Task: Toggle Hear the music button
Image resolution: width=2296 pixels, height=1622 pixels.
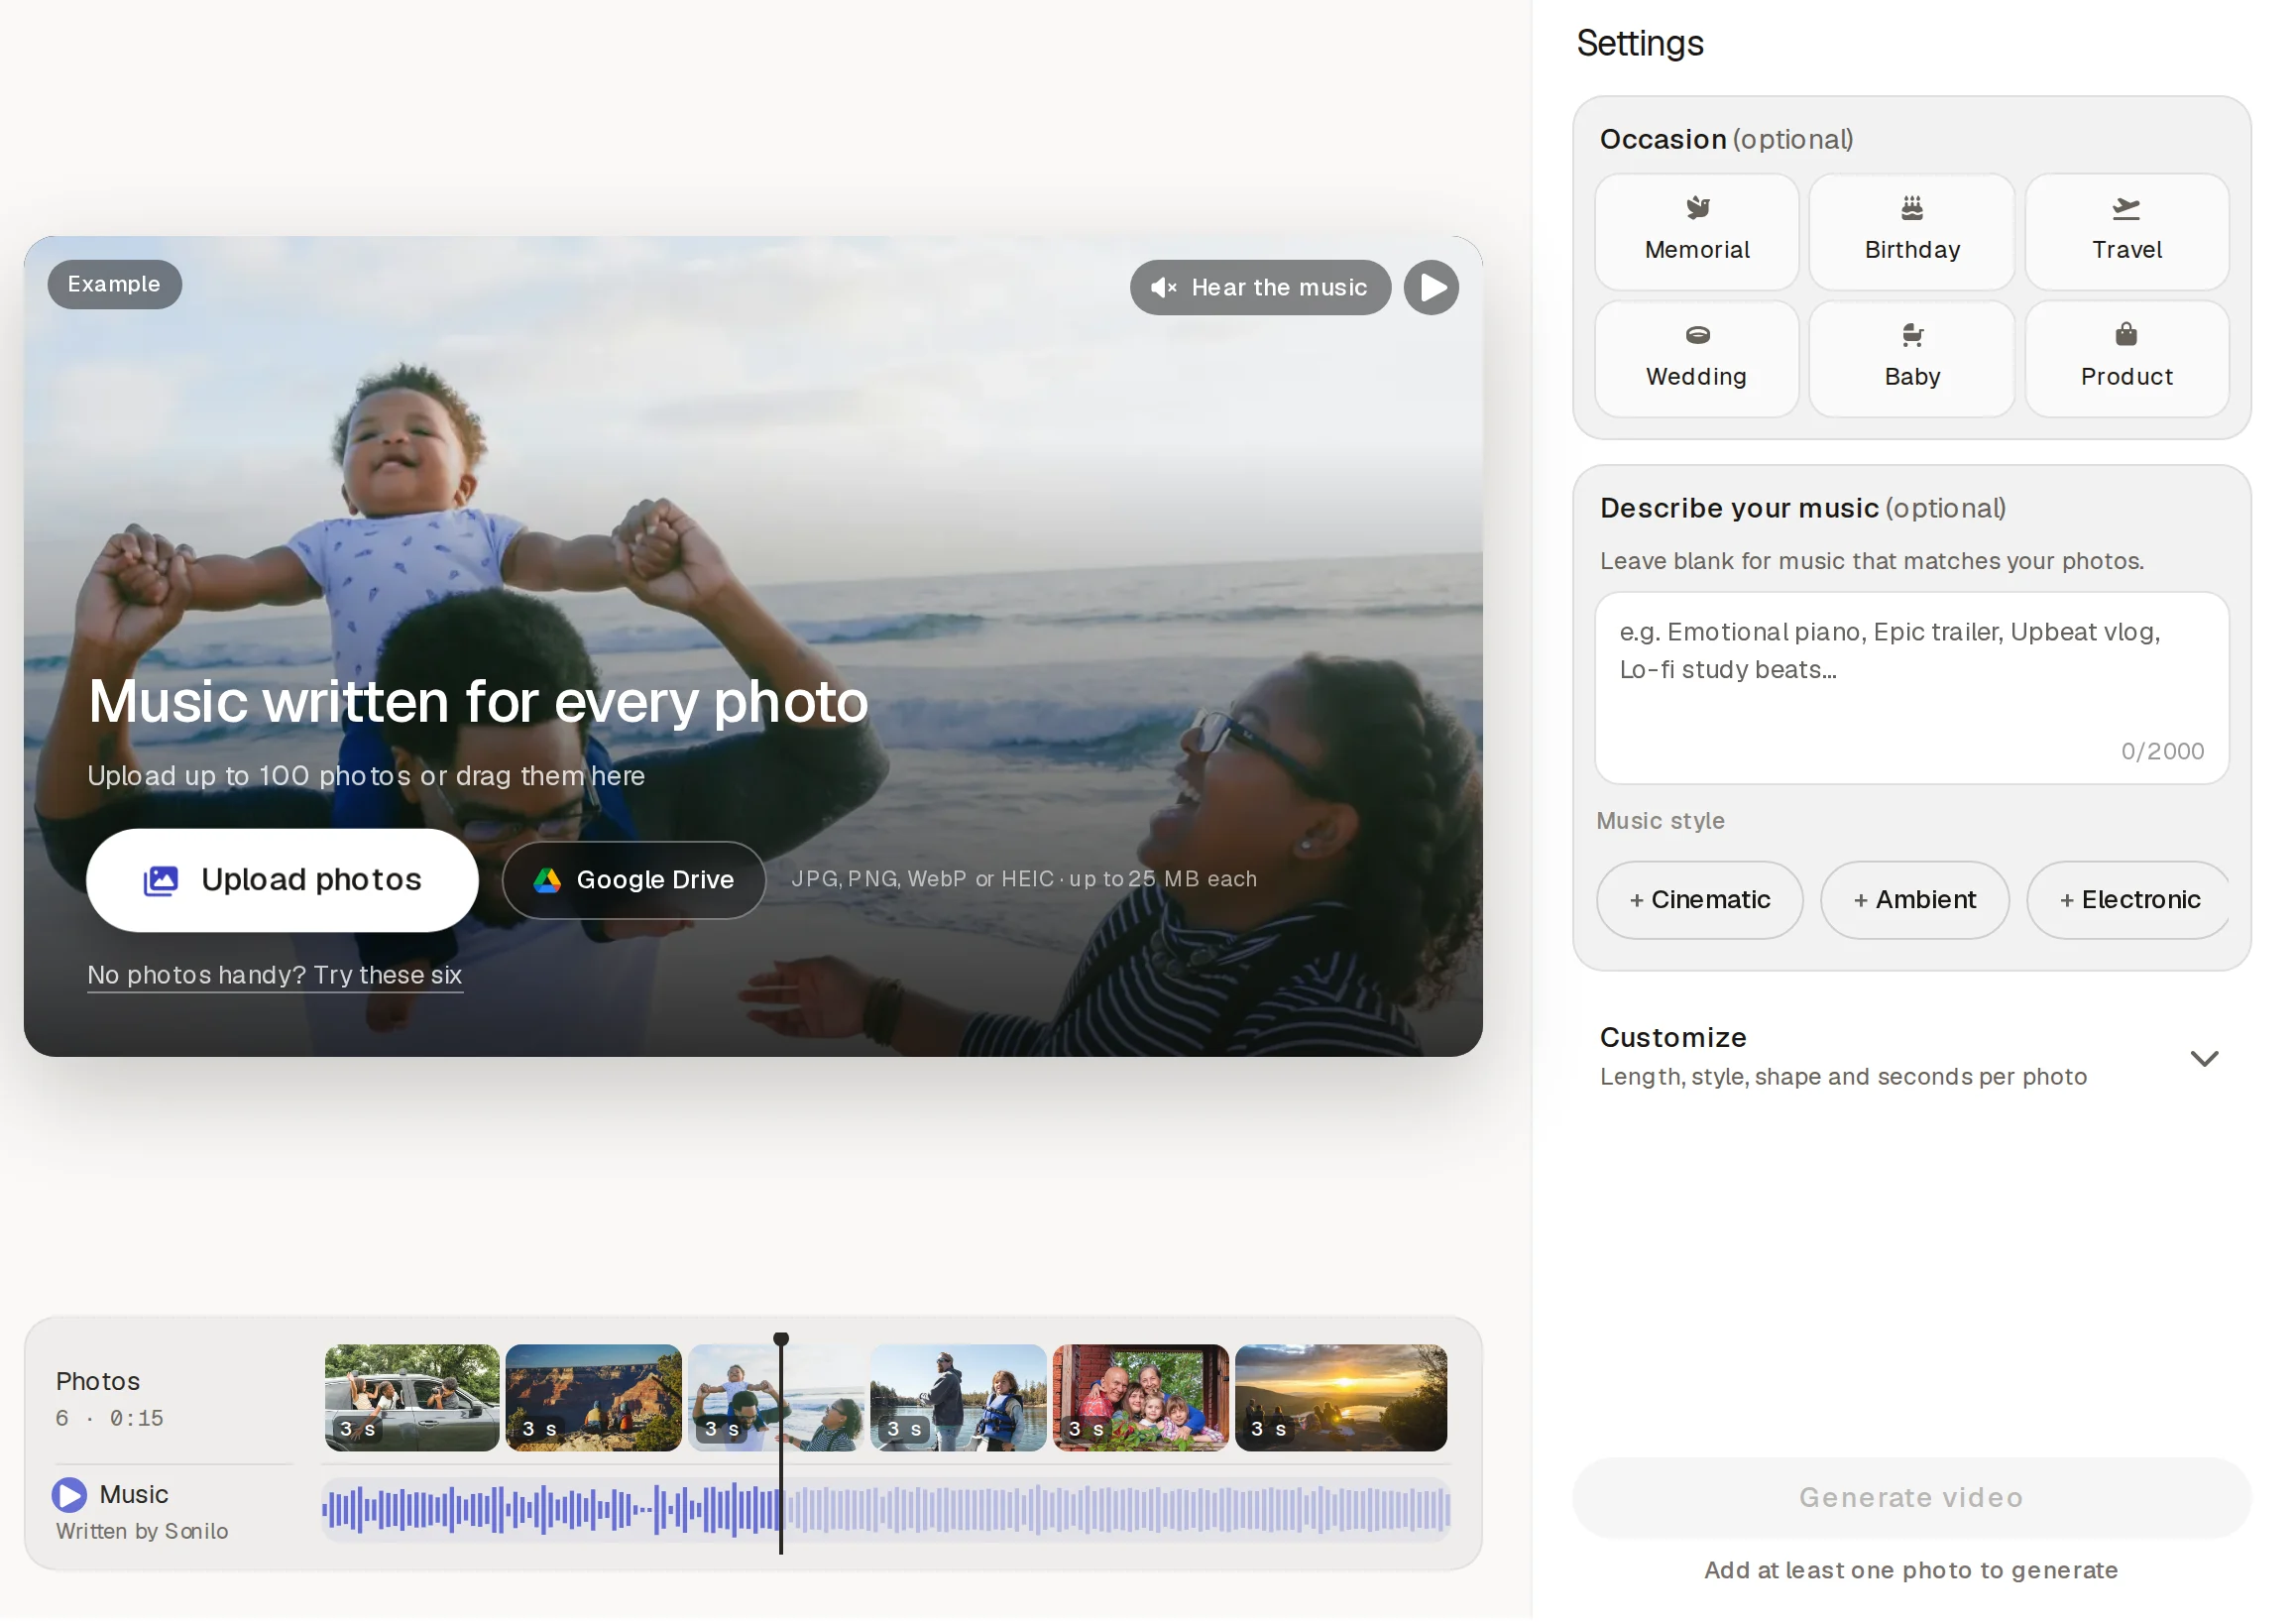Action: click(x=1262, y=288)
